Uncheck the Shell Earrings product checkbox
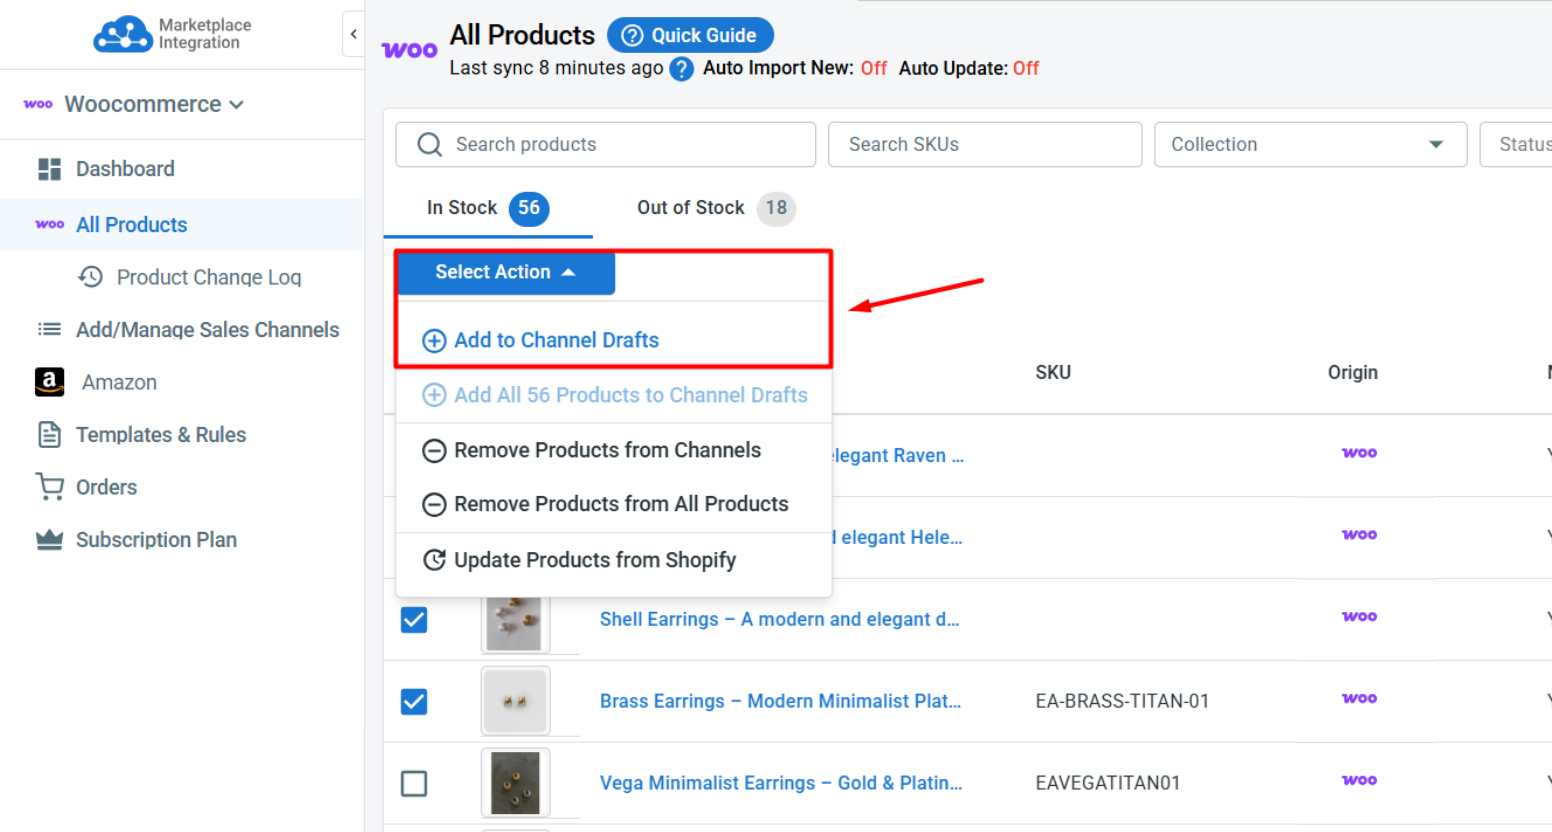1552x832 pixels. (x=414, y=620)
